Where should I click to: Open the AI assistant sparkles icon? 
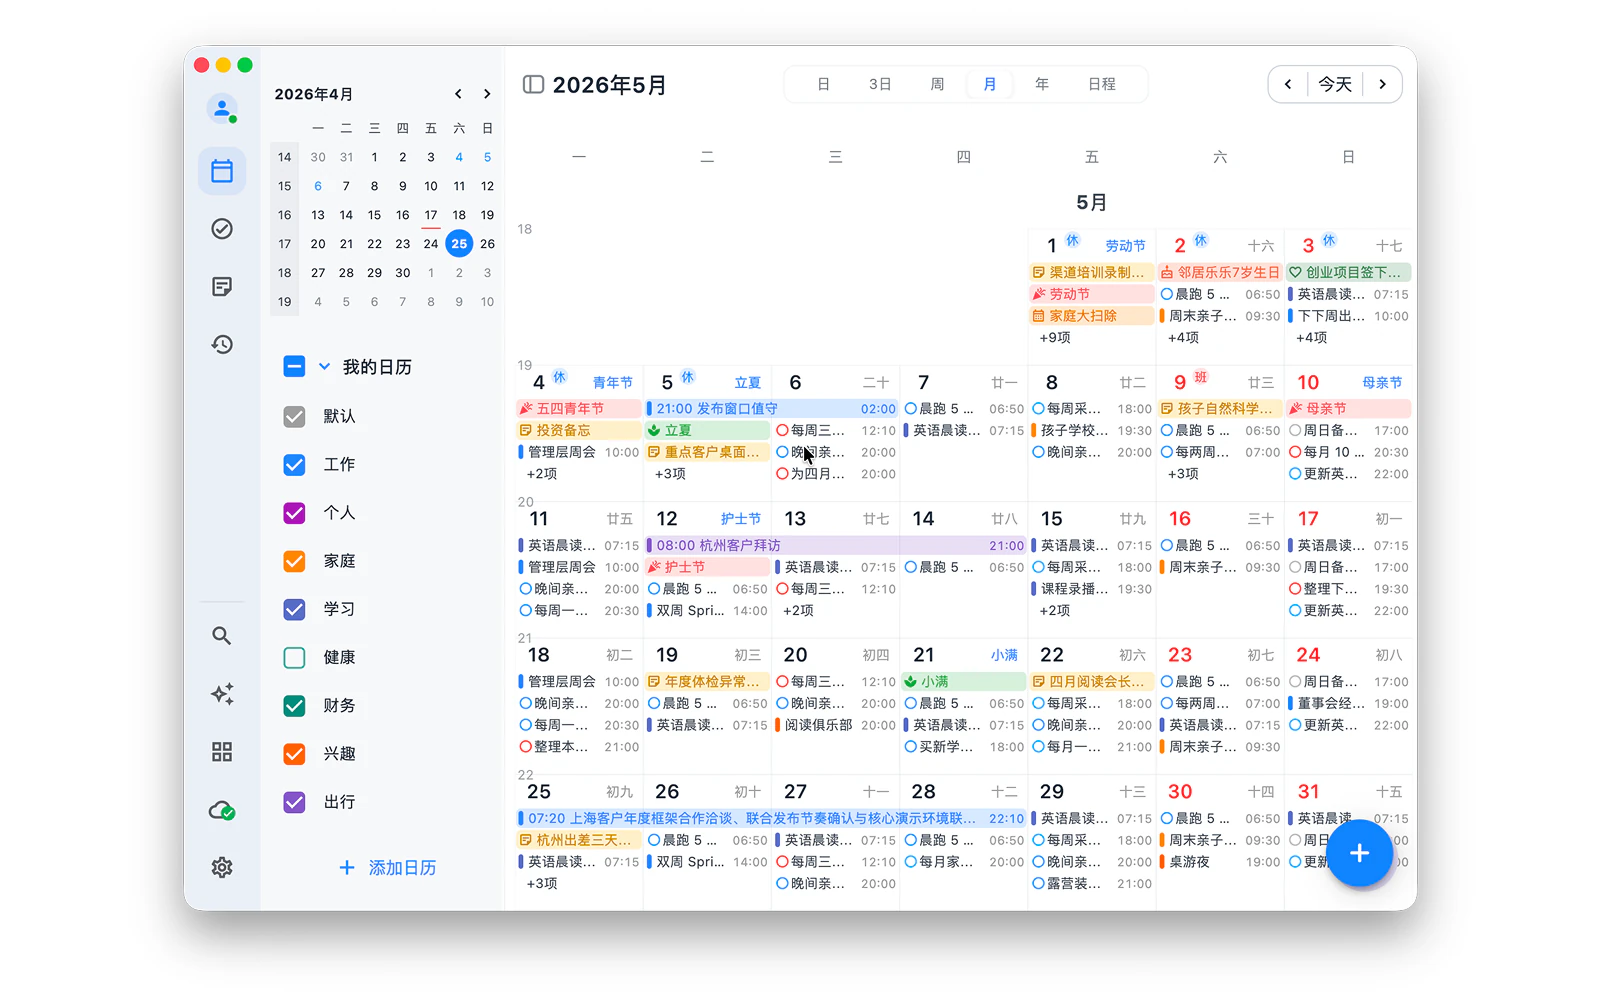[x=221, y=694]
